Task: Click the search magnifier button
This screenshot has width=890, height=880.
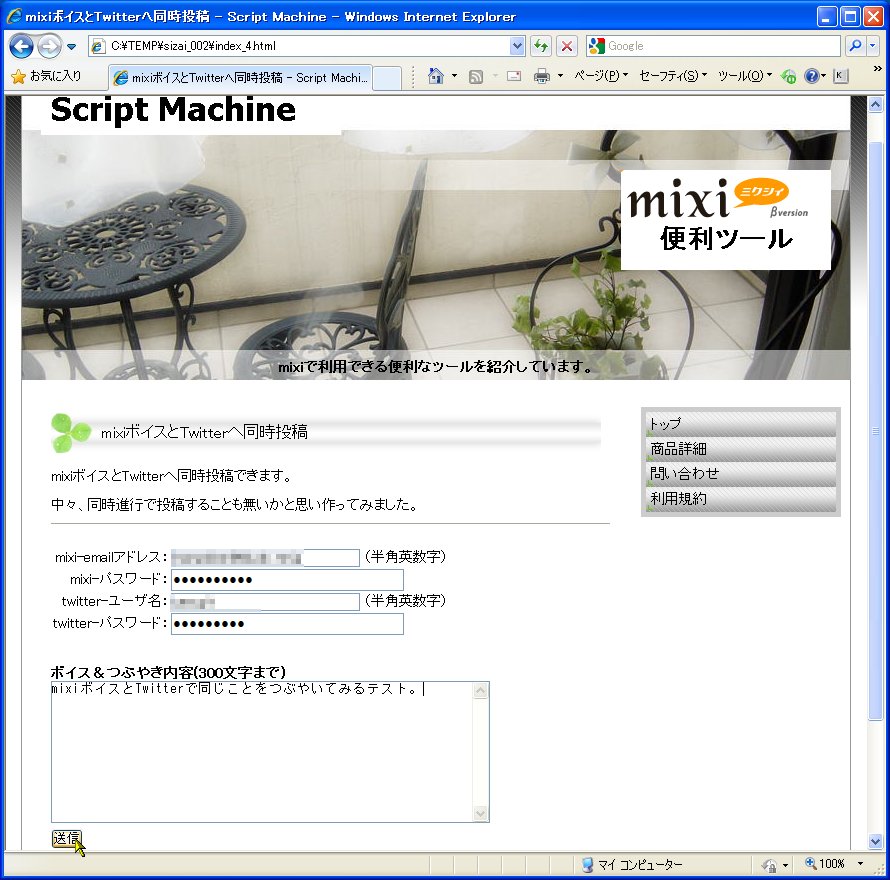Action: click(855, 46)
